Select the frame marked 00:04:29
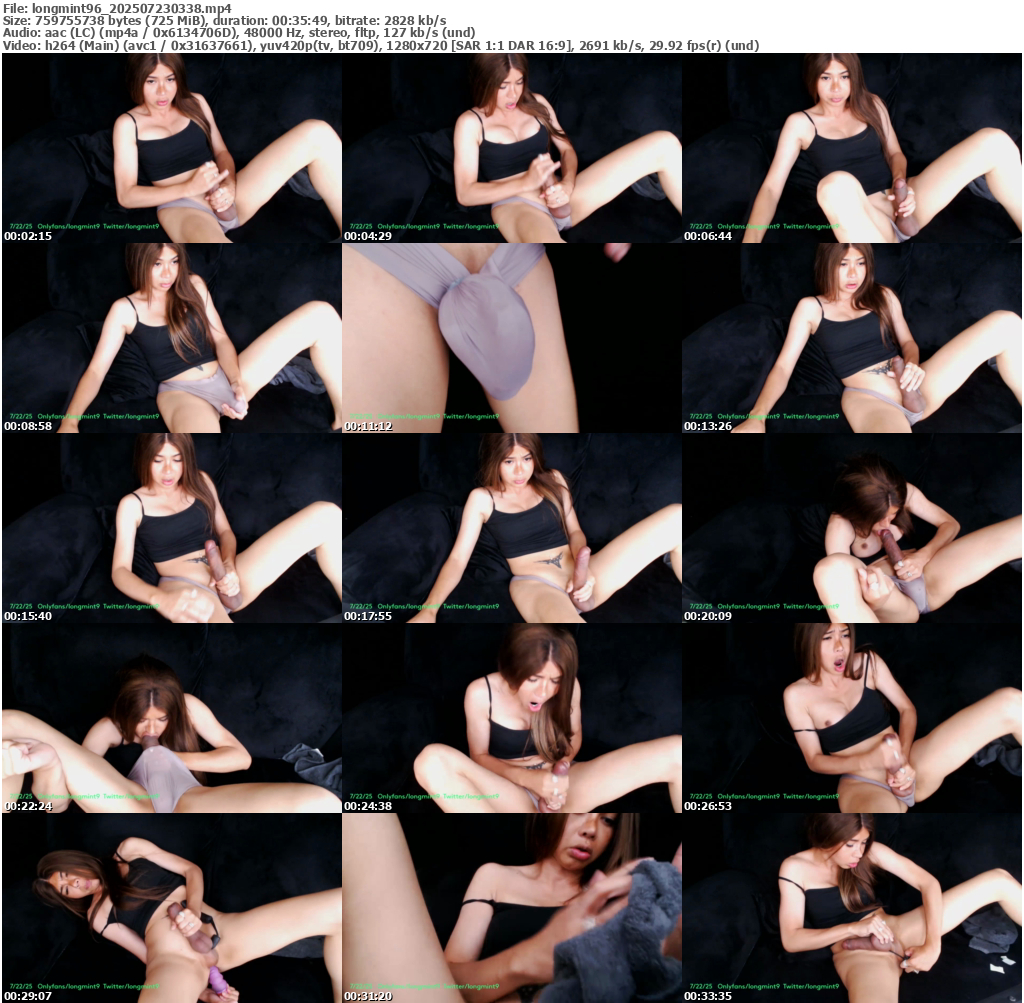The image size is (1024, 1003). coord(511,148)
